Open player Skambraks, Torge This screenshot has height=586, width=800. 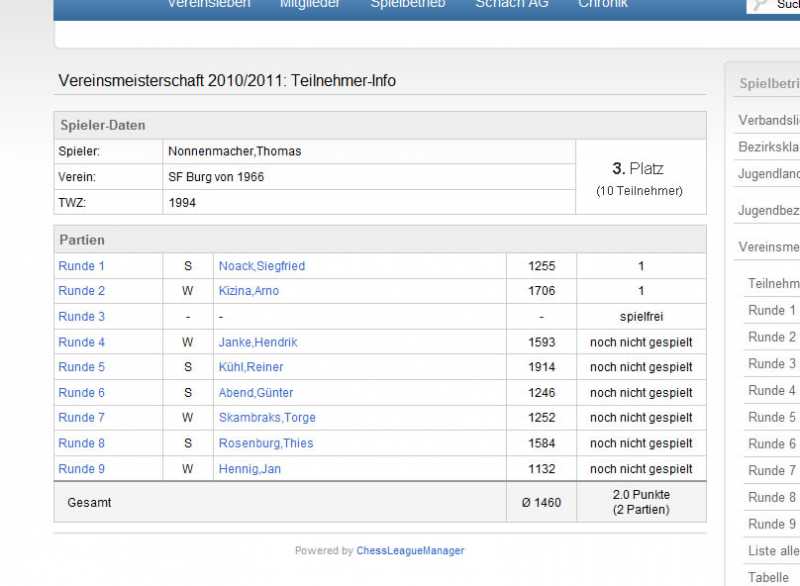[266, 418]
